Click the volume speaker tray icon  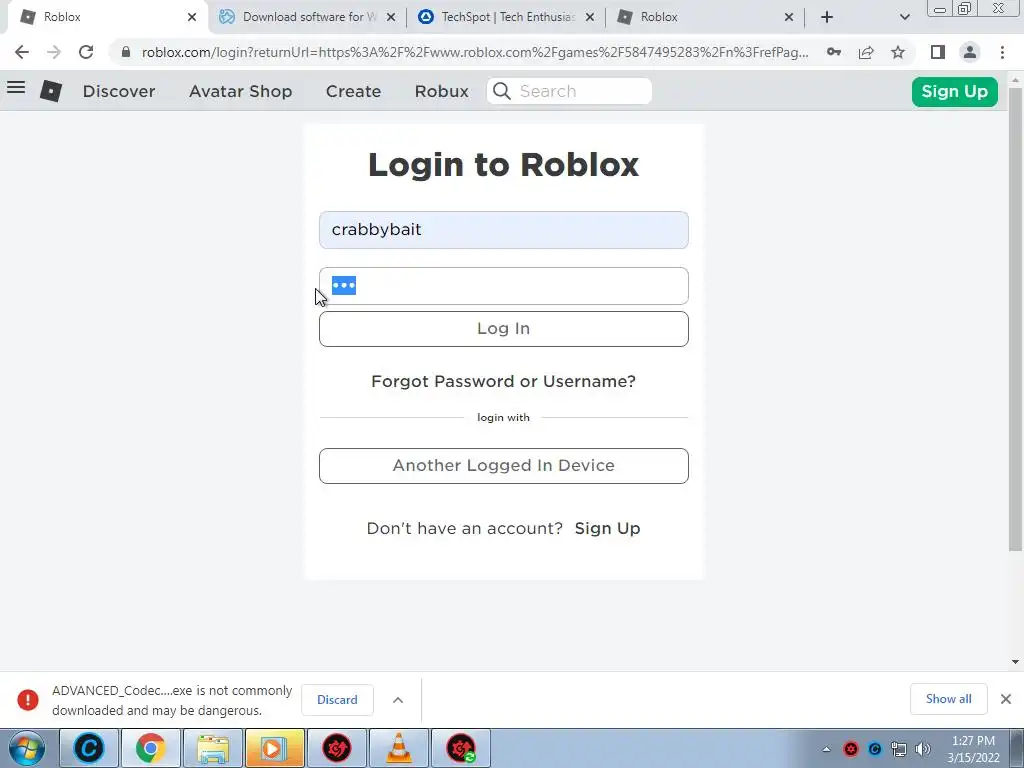[923, 749]
